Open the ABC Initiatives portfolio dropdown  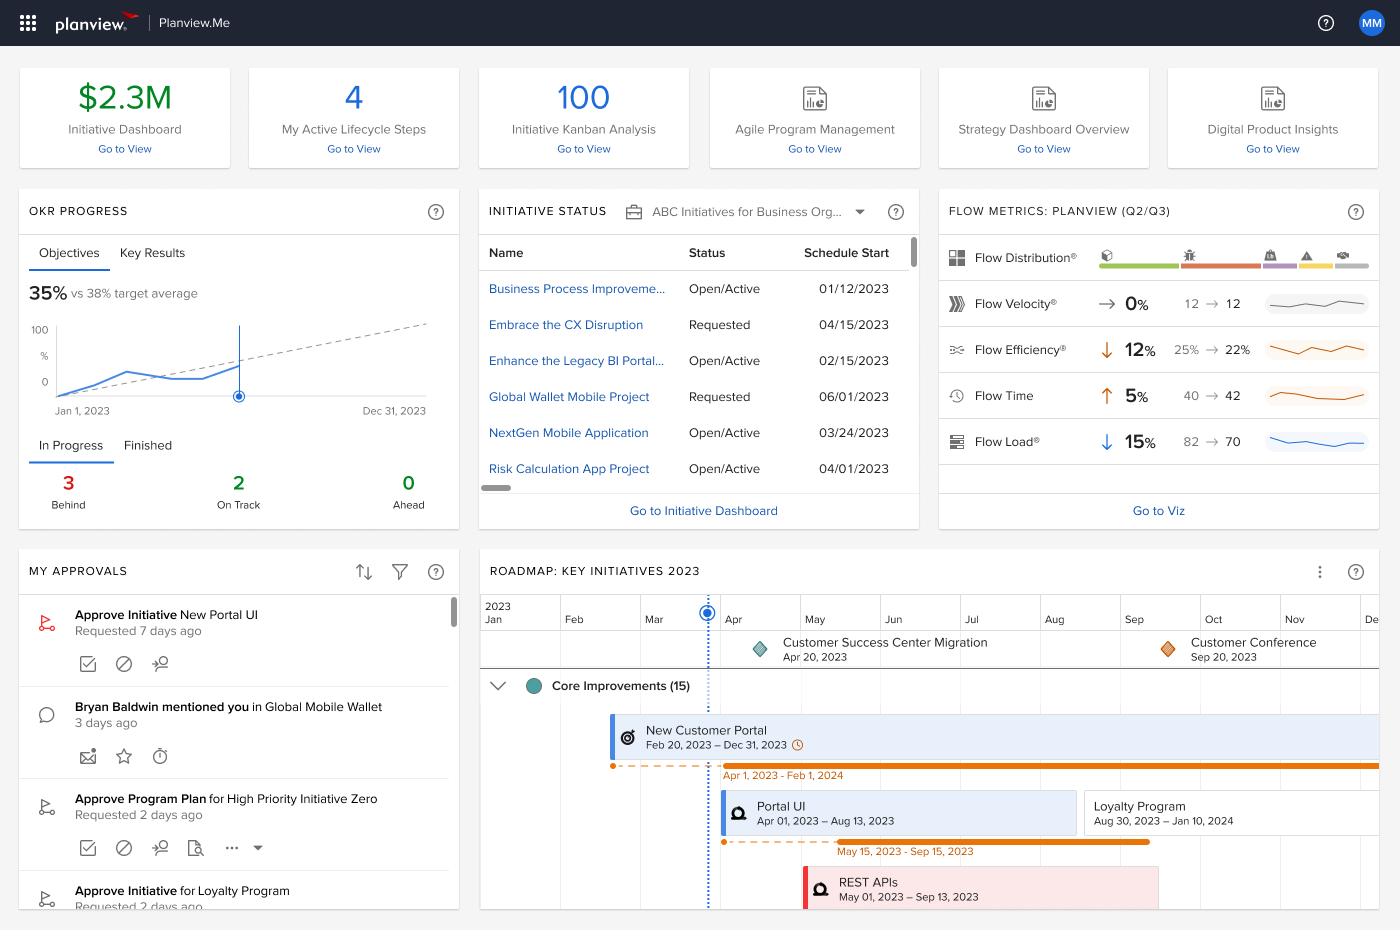click(x=860, y=212)
